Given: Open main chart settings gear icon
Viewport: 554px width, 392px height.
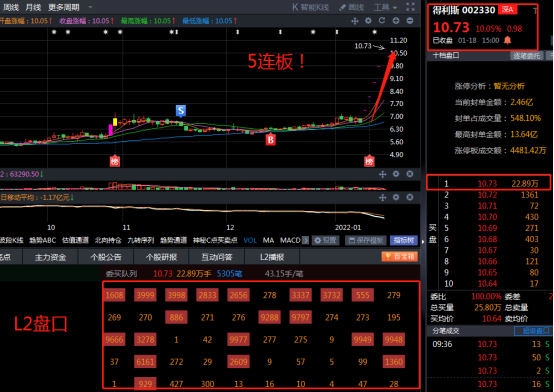Looking at the screenshot, I should [368, 21].
